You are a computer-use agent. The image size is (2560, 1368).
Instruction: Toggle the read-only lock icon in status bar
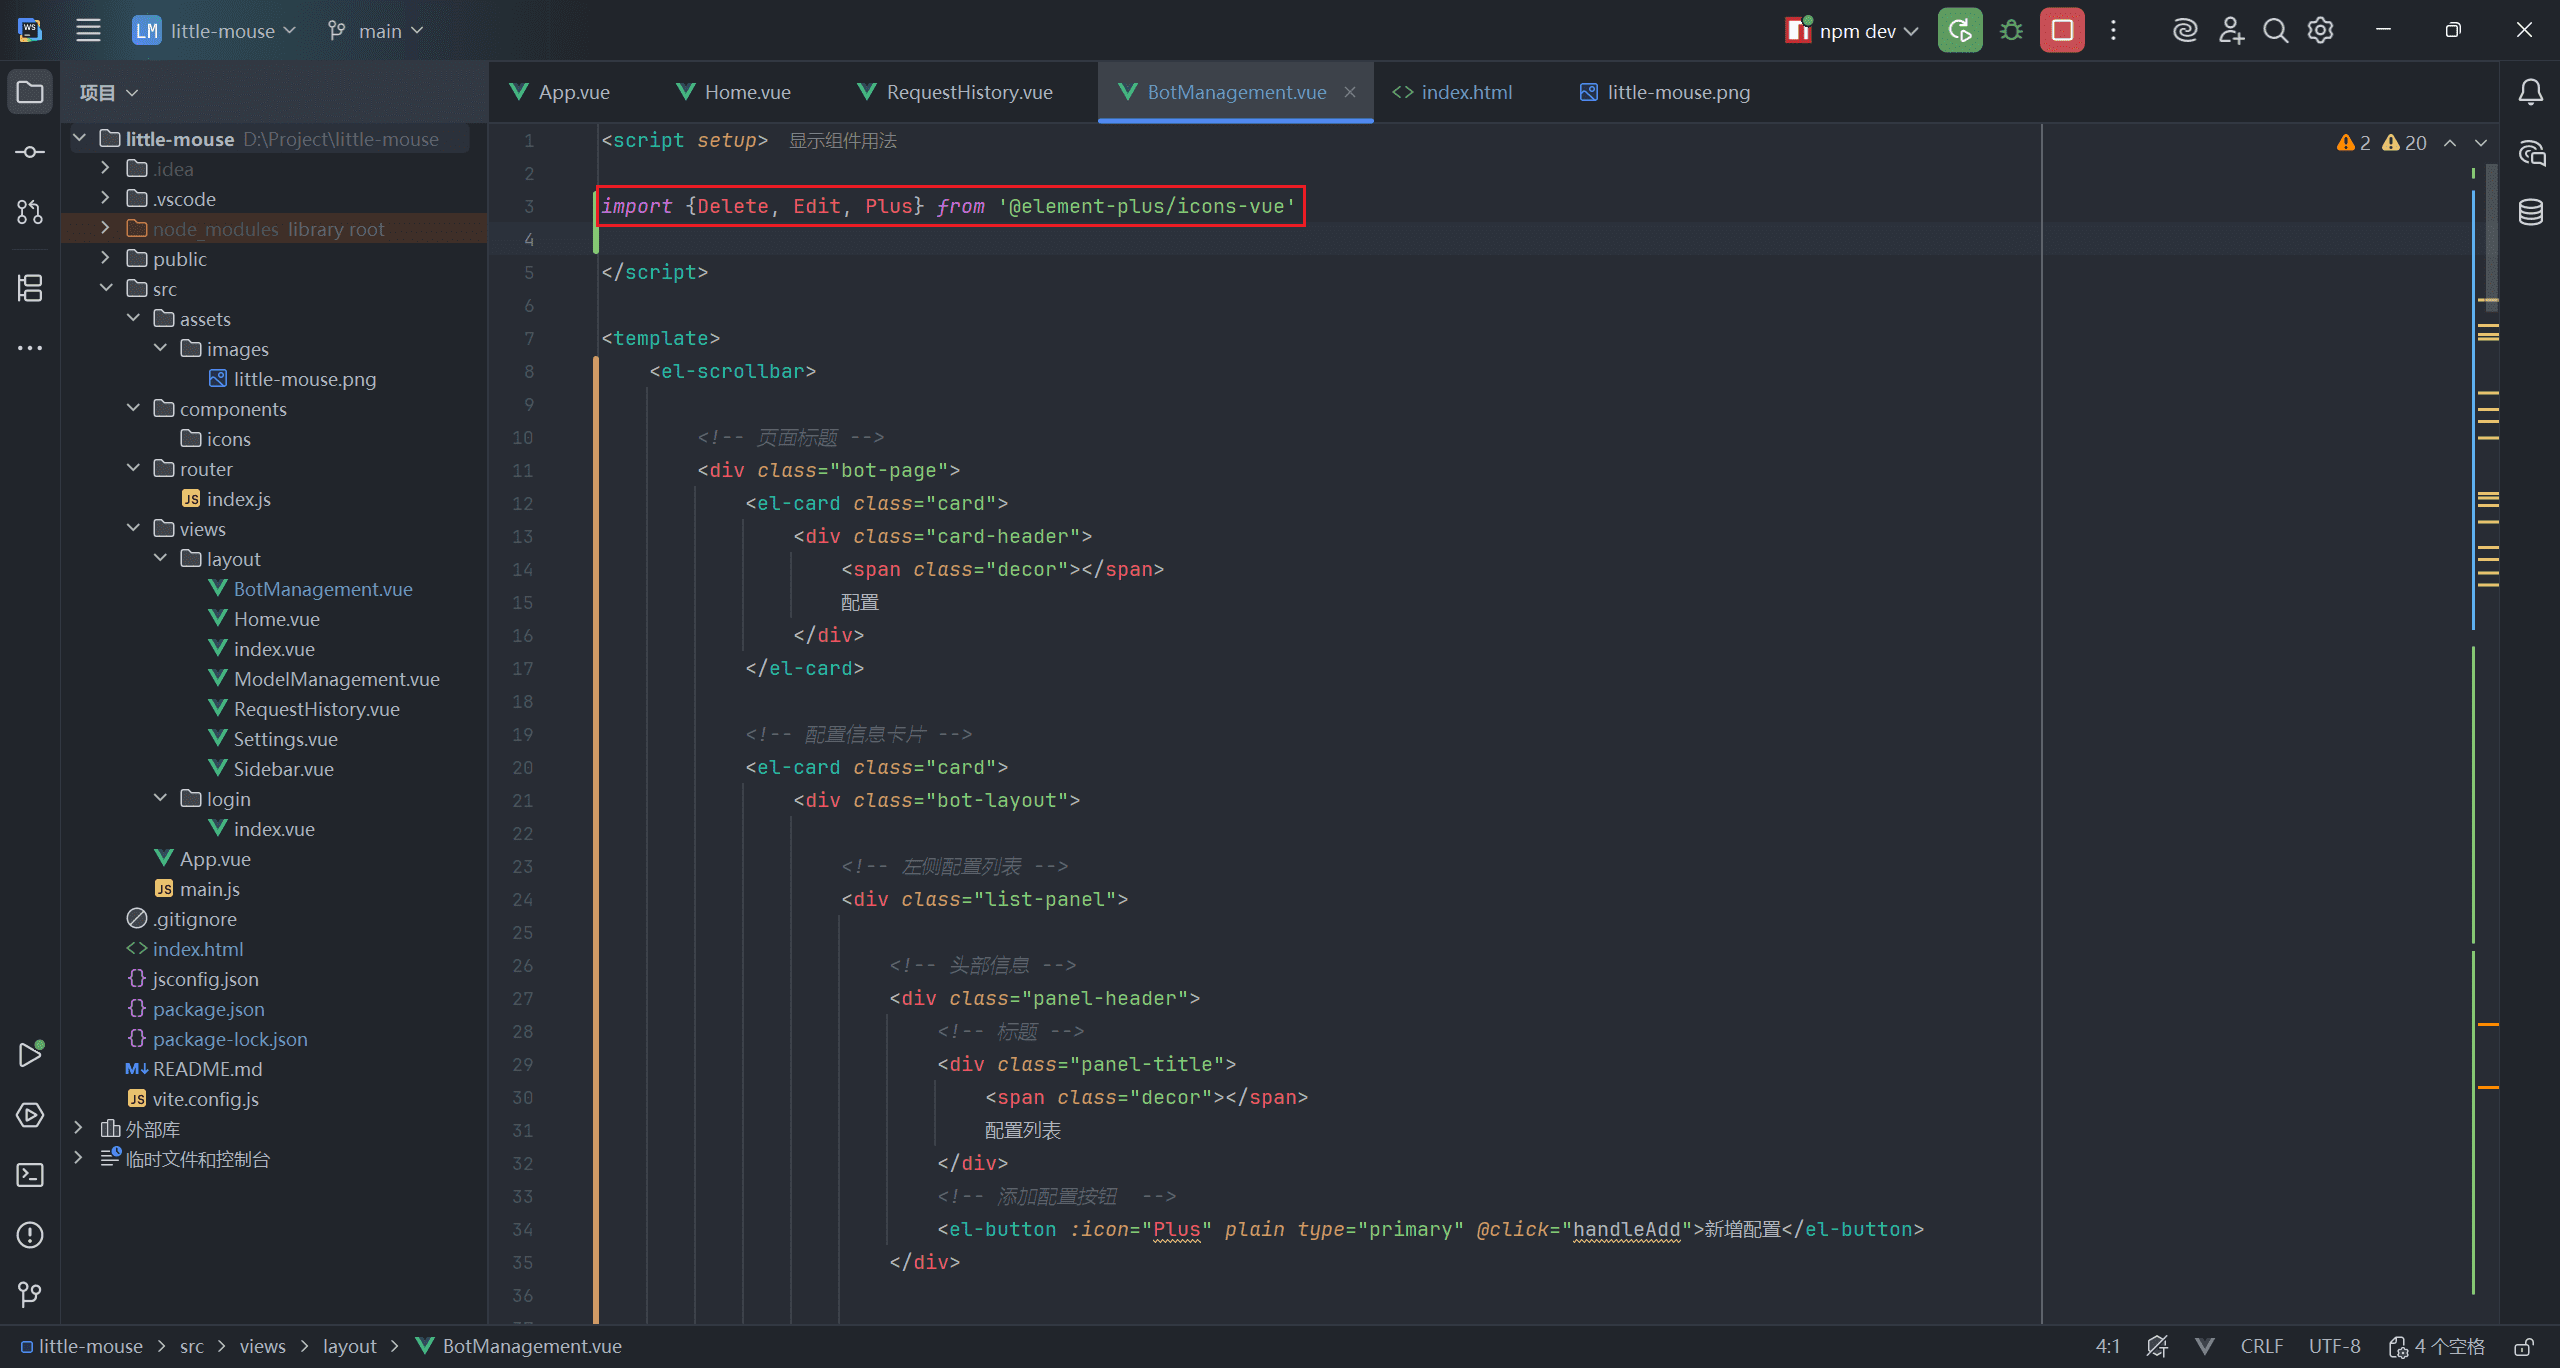[x=2524, y=1347]
